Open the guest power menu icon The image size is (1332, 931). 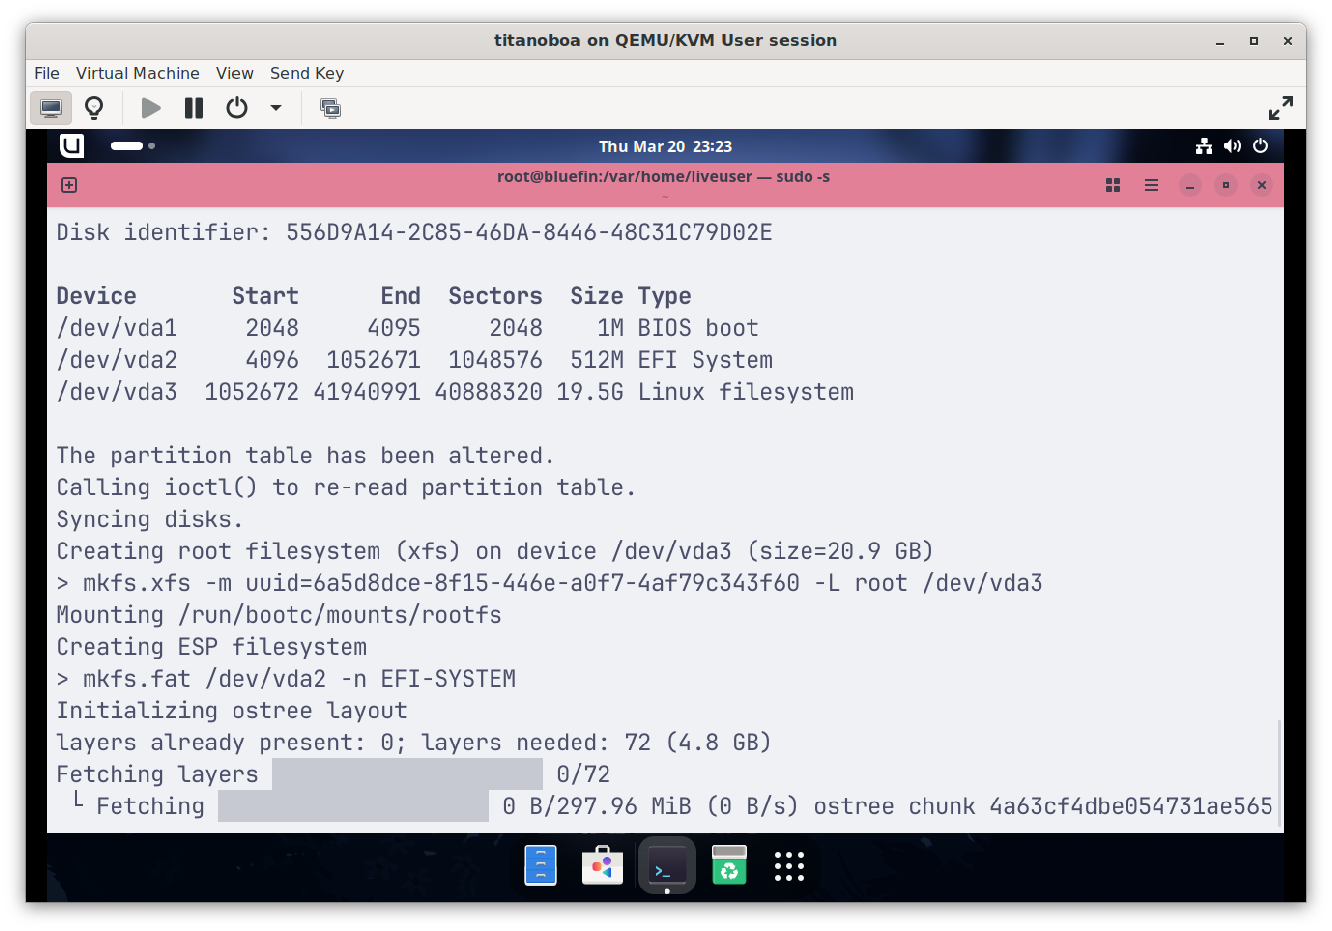click(x=1261, y=146)
